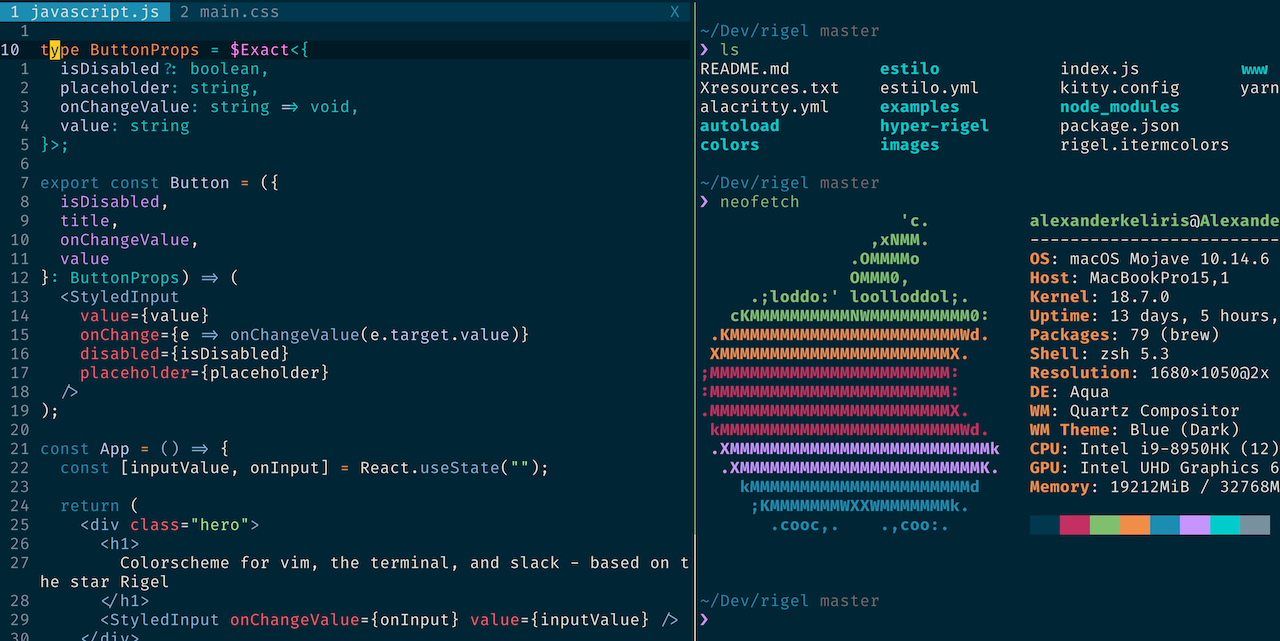Click the prompt arrow before the ls command
Viewport: 1280px width, 641px height.
pos(705,50)
